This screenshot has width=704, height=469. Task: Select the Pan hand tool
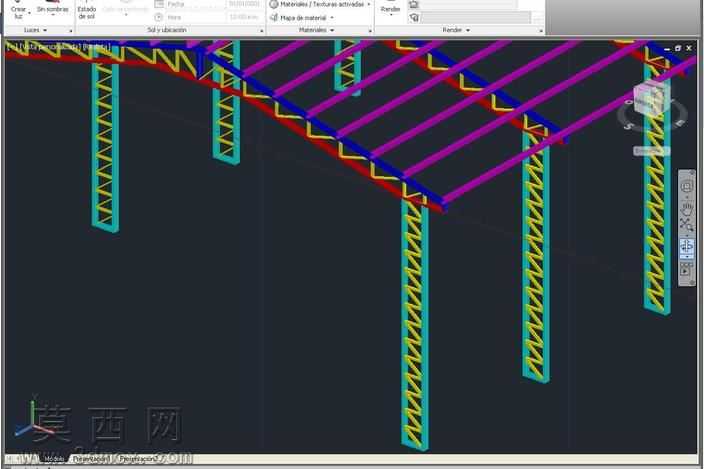click(687, 208)
